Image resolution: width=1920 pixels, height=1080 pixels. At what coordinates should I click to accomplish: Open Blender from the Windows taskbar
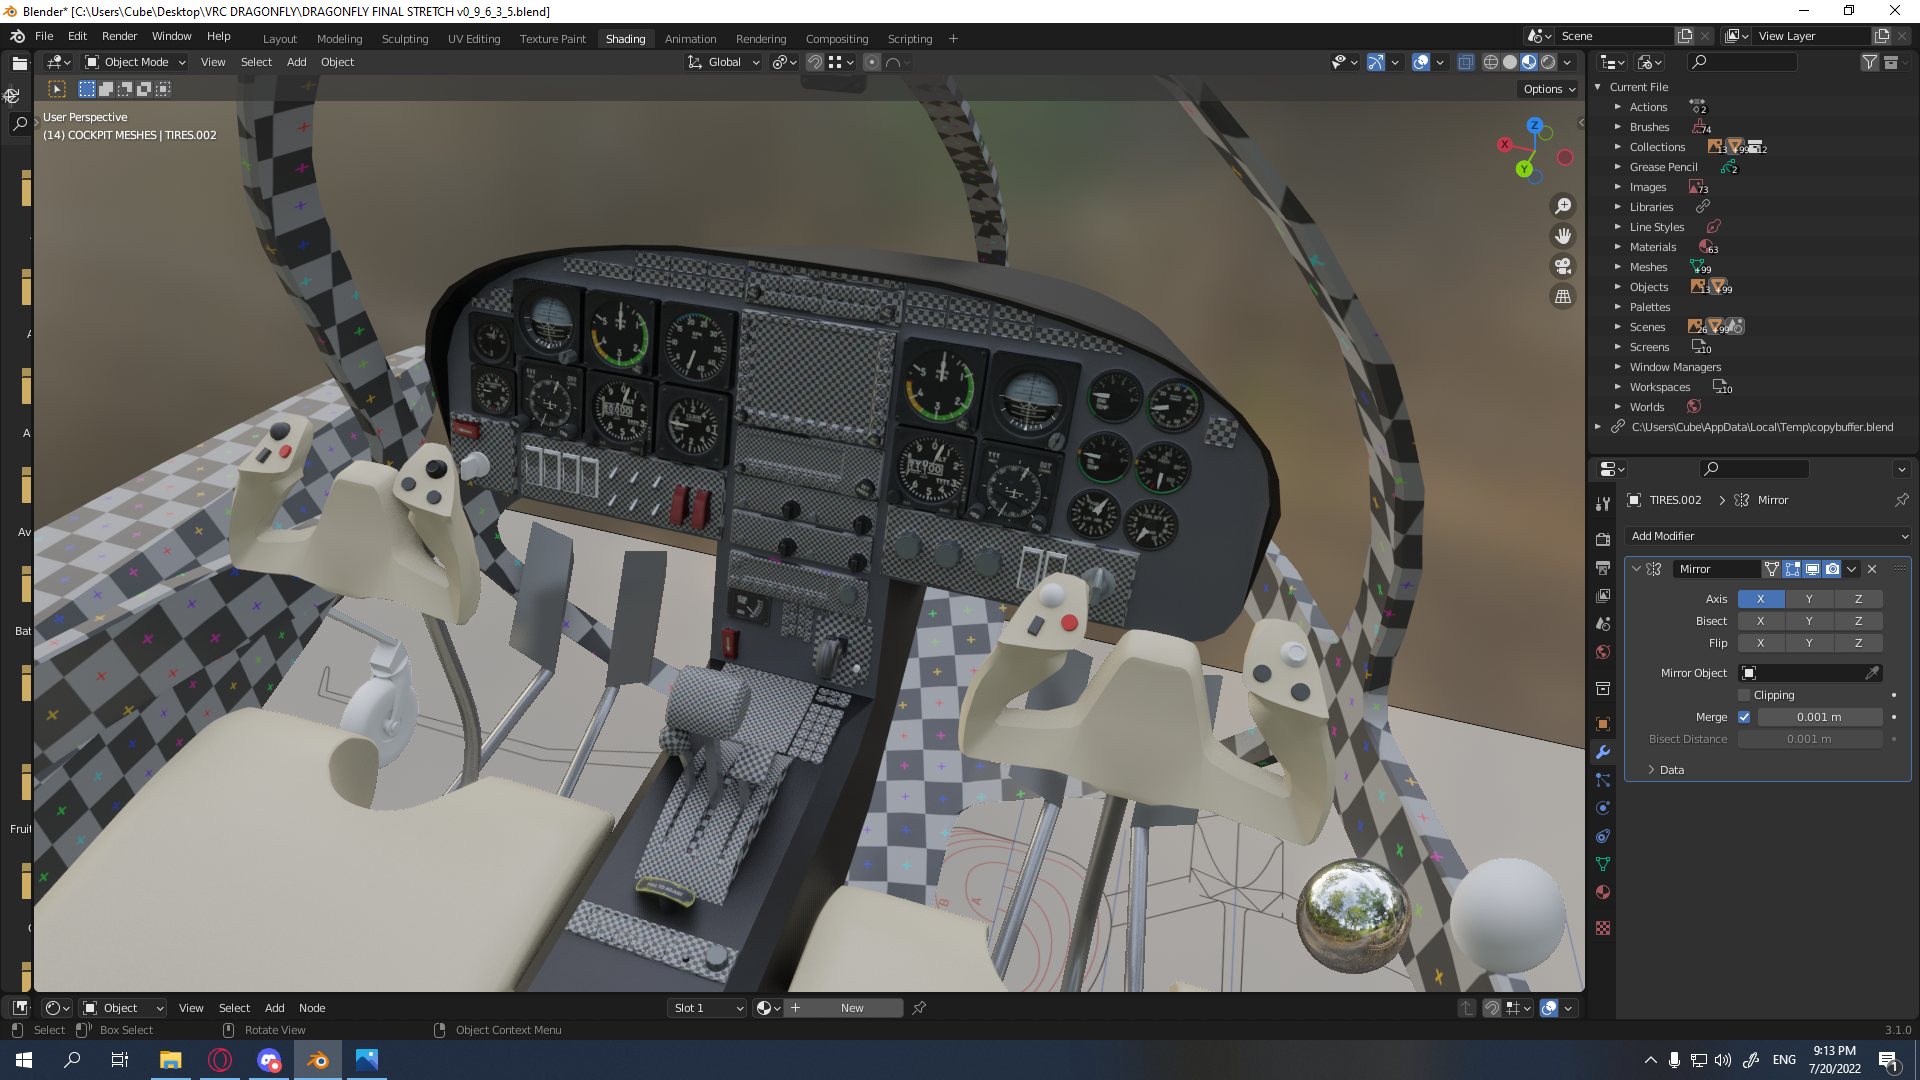(318, 1060)
